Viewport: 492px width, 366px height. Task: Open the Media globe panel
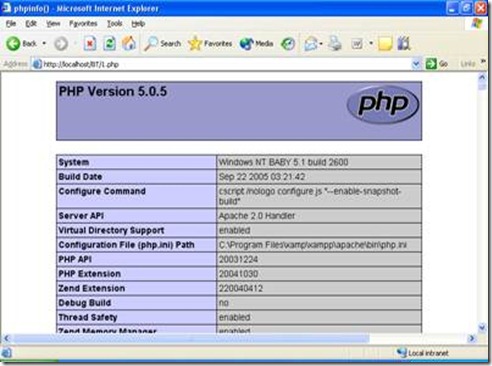(x=256, y=43)
